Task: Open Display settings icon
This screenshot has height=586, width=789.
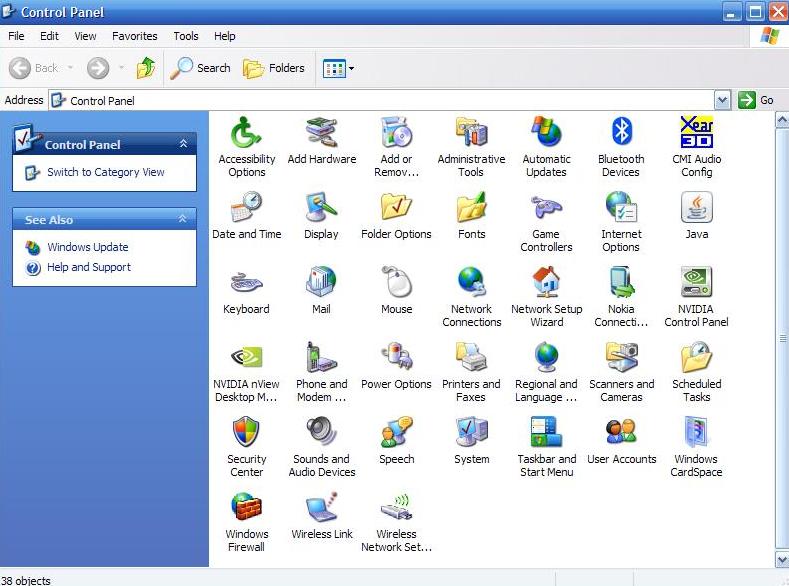Action: tap(321, 207)
